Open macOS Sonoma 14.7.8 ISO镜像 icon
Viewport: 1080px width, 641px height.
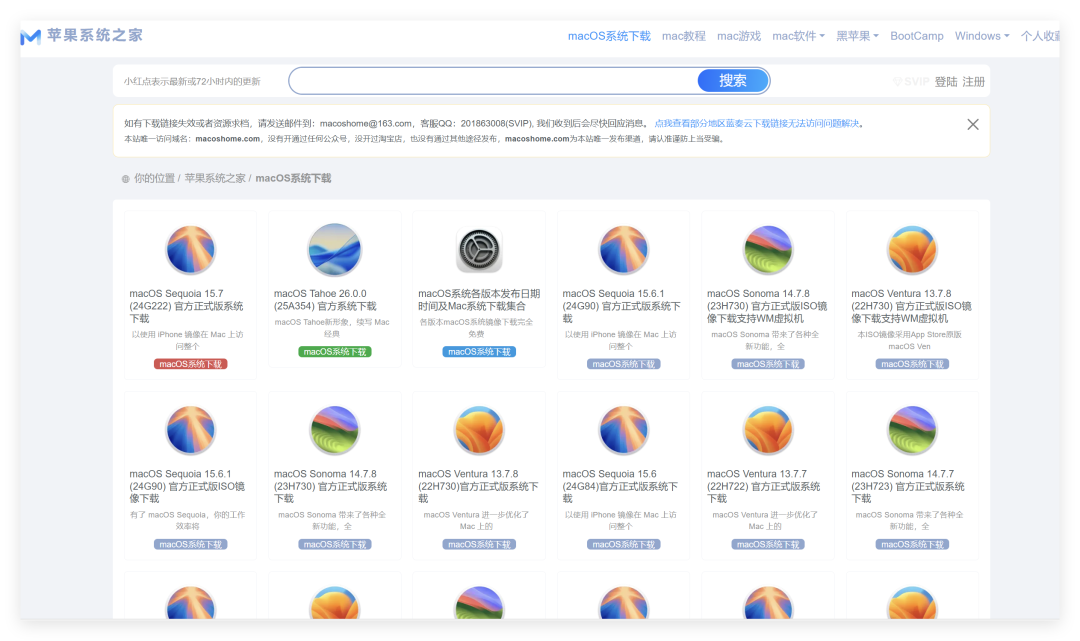click(x=768, y=250)
